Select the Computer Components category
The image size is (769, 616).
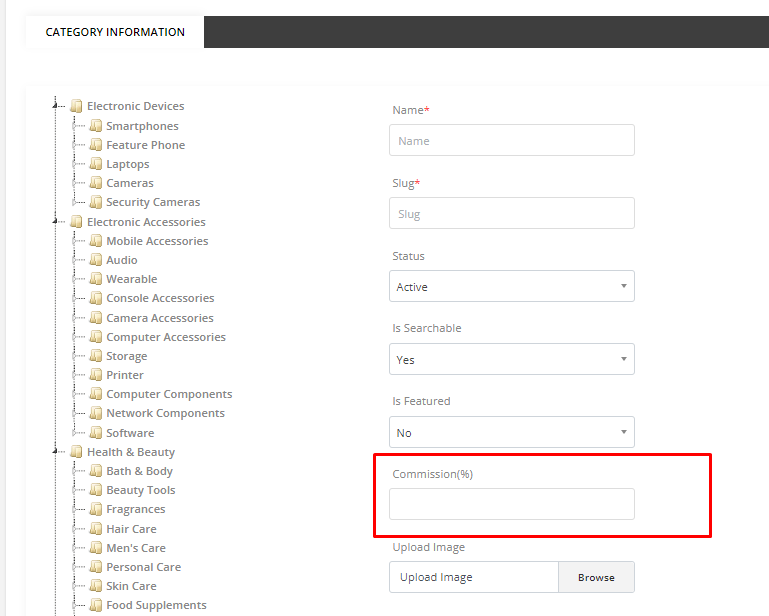[169, 394]
